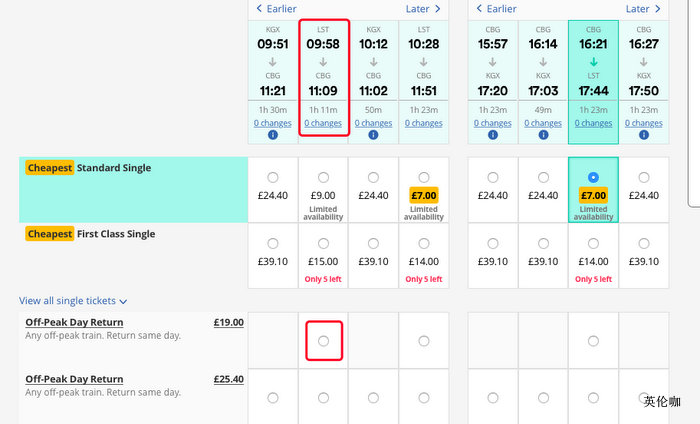Select £19.00 Off-Peak Day Return for 09:58 train
The width and height of the screenshot is (700, 424).
pos(323,341)
